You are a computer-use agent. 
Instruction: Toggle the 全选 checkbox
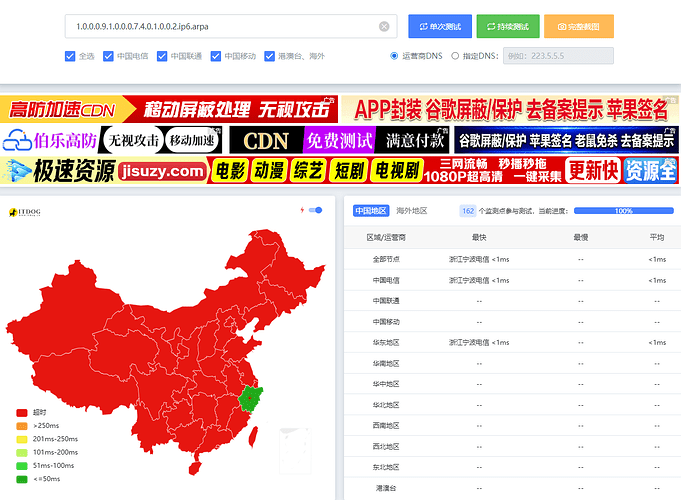click(70, 56)
